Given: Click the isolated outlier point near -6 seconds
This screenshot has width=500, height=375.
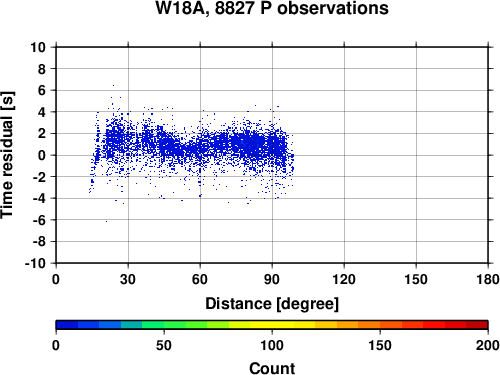Looking at the screenshot, I should (106, 221).
